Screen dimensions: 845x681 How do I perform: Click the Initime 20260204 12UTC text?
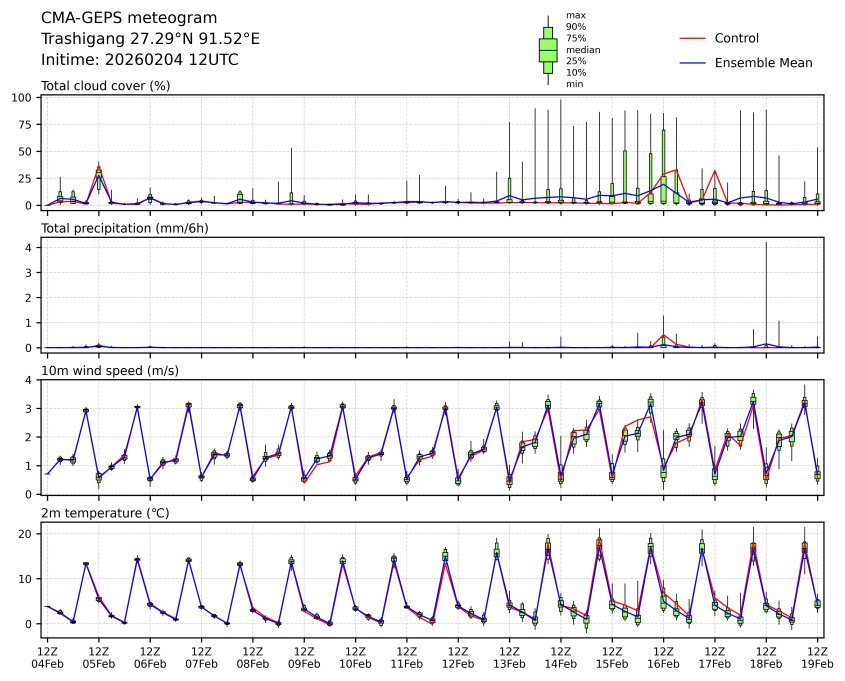(x=139, y=60)
